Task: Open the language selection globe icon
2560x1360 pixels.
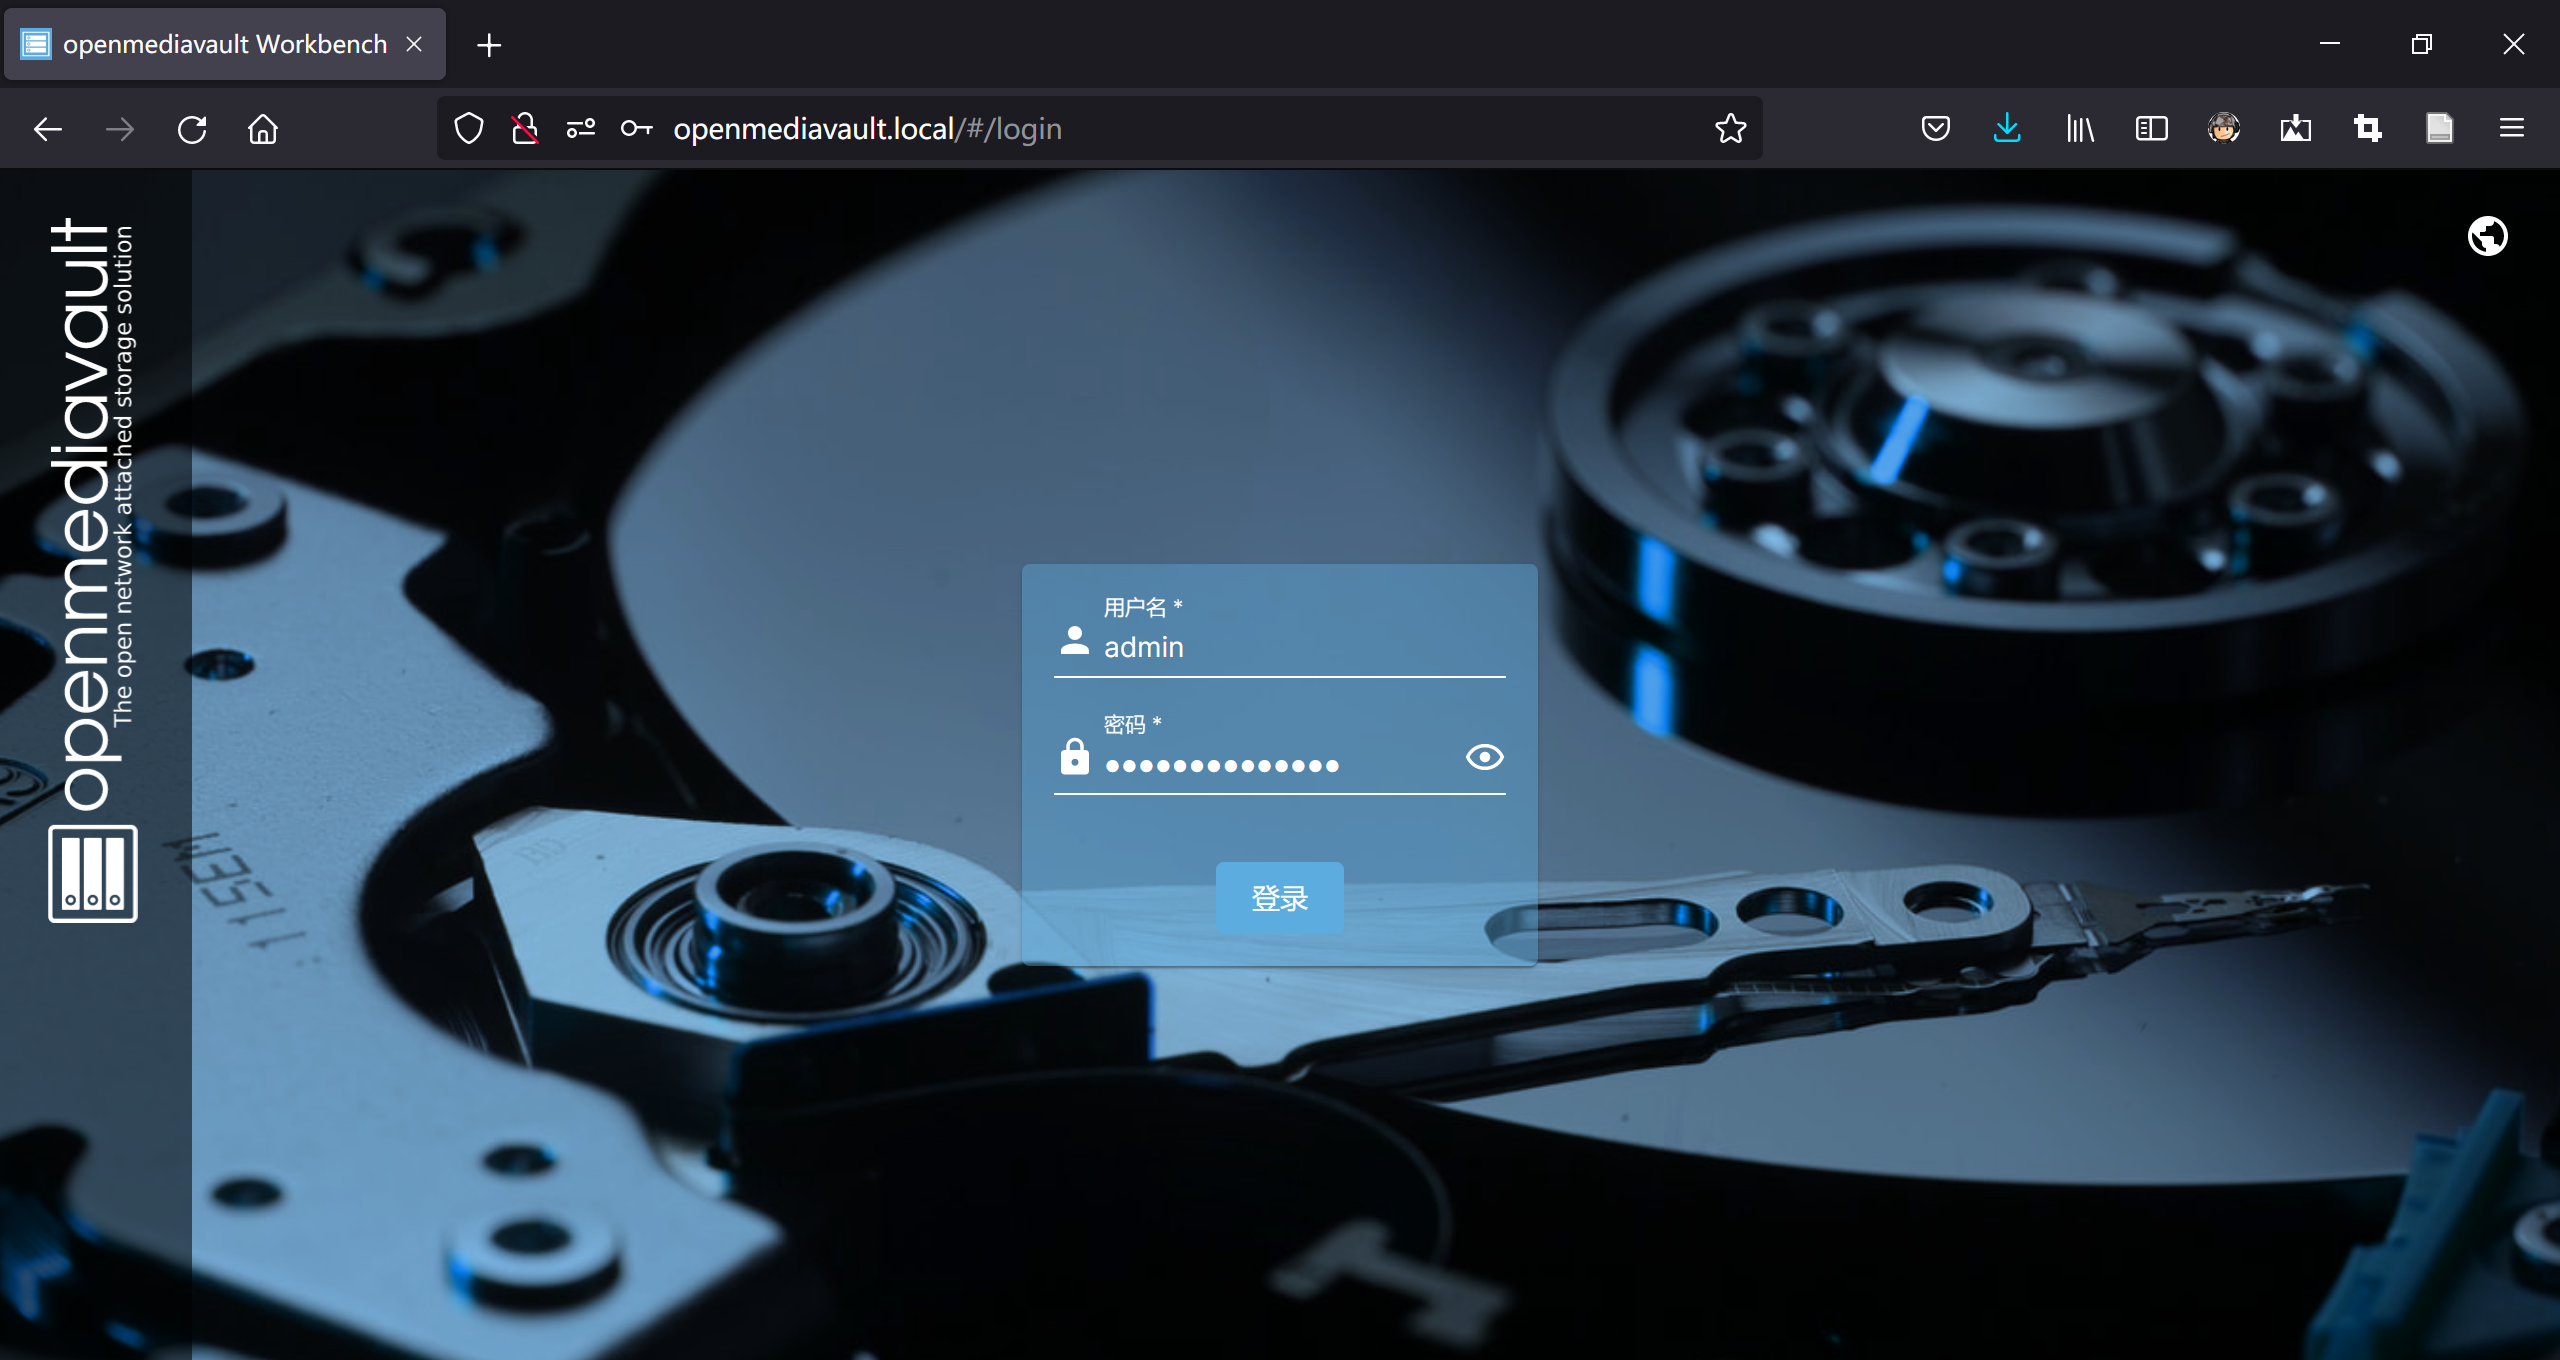Action: tap(2487, 237)
